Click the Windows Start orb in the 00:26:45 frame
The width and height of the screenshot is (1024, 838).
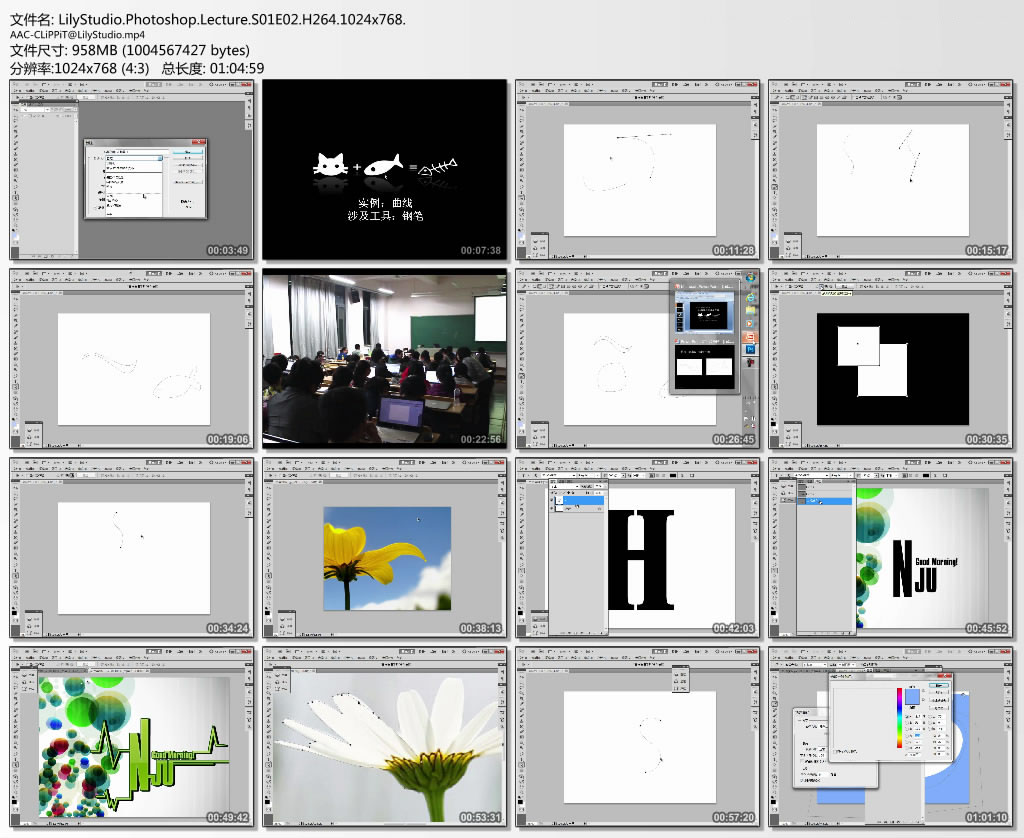tap(750, 279)
